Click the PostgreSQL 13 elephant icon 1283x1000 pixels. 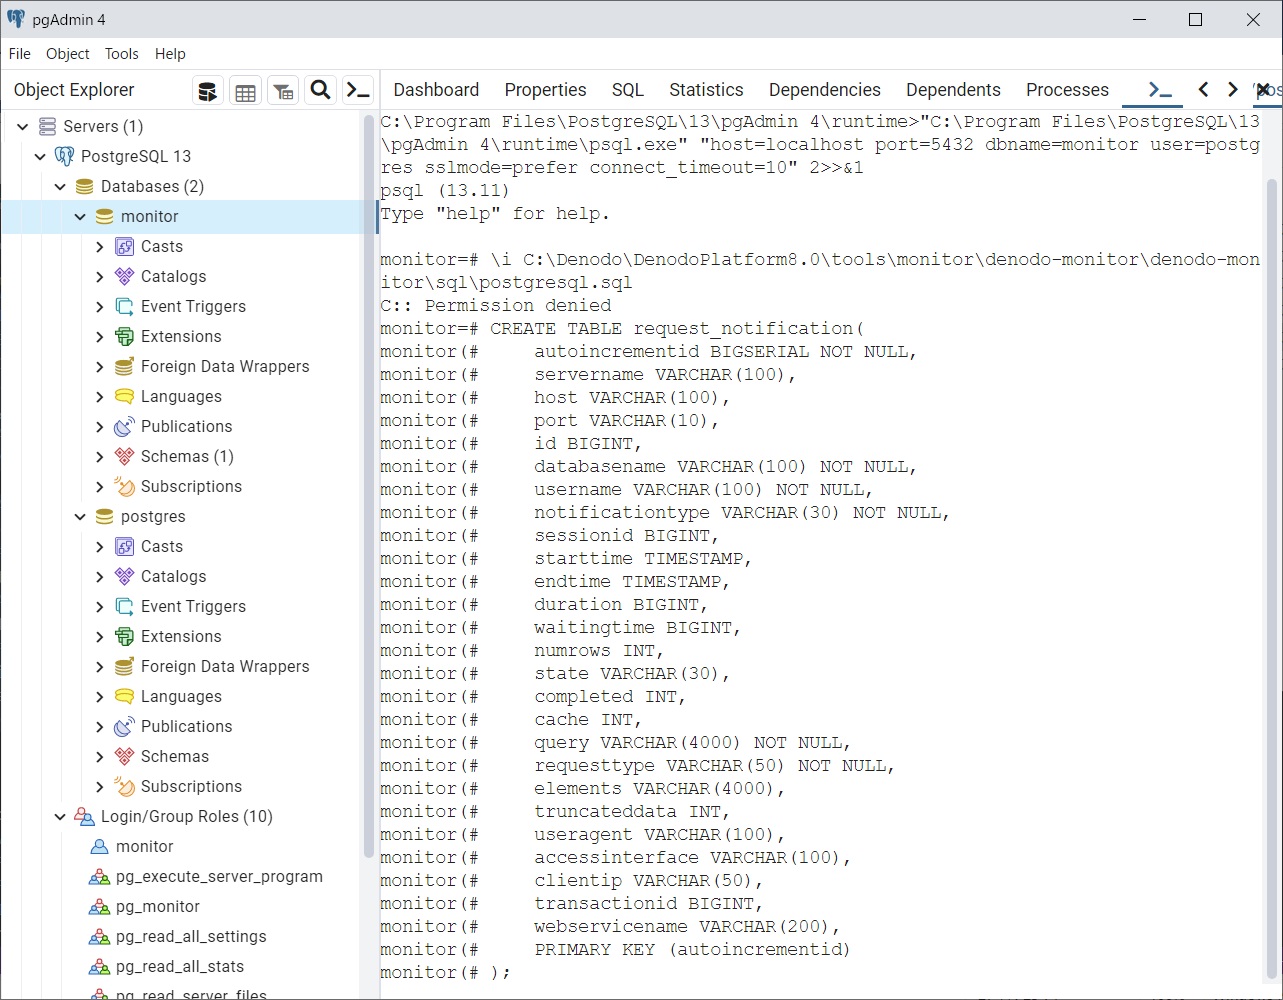[x=64, y=156]
